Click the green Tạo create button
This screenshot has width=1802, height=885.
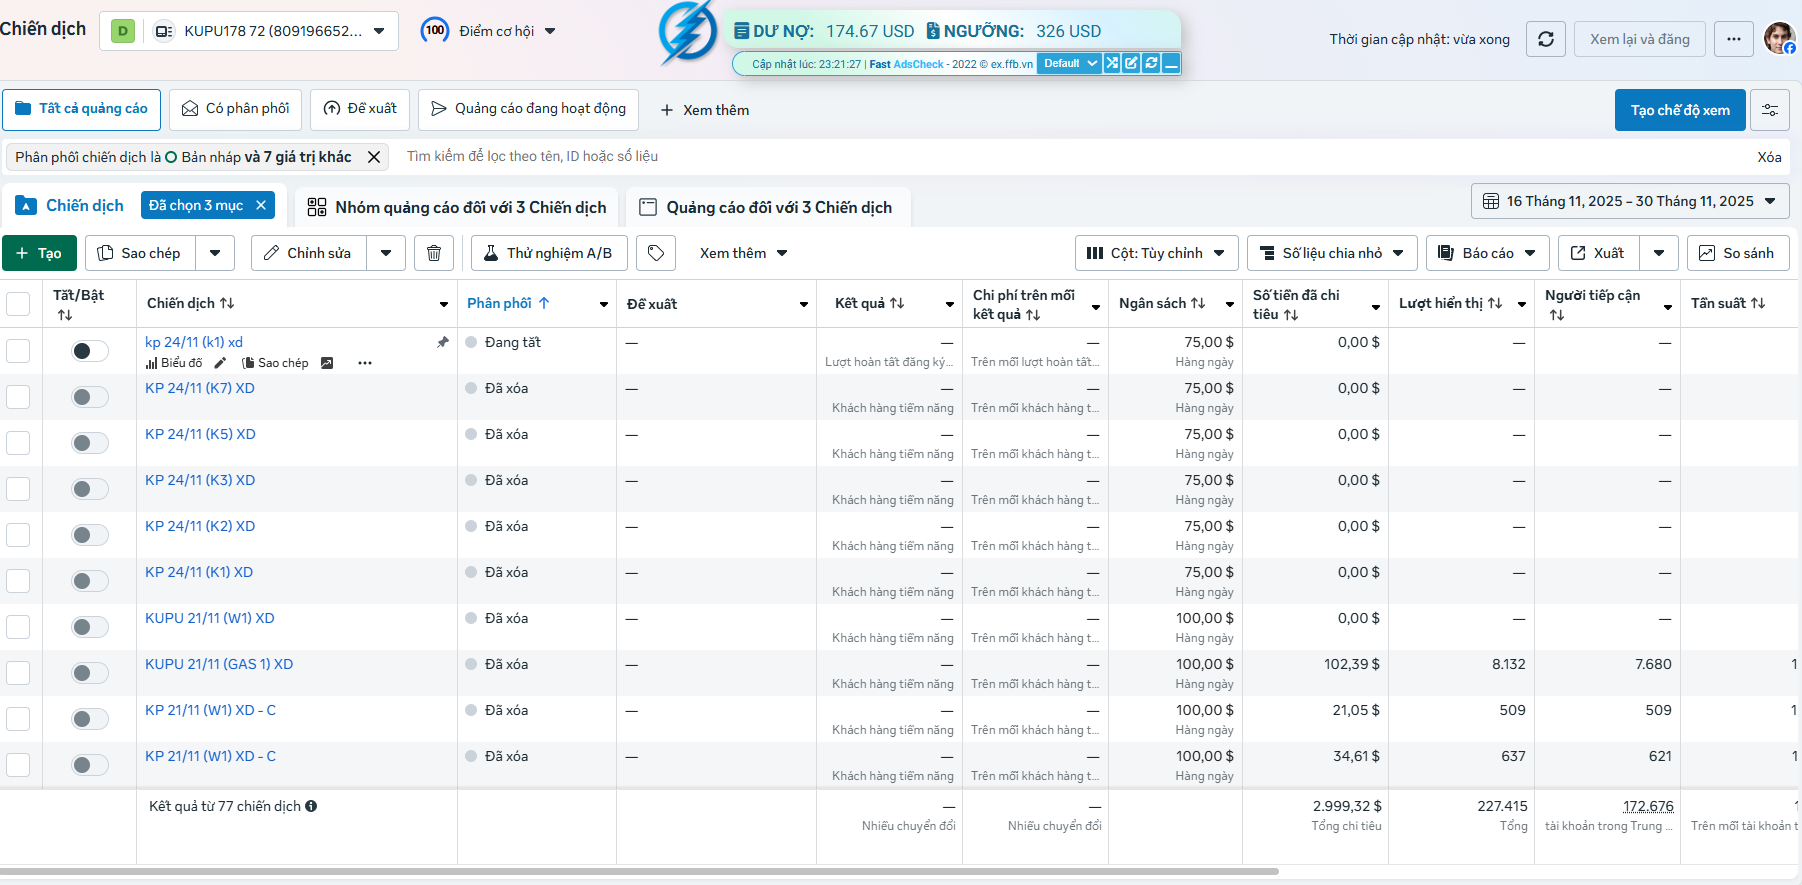(x=39, y=253)
